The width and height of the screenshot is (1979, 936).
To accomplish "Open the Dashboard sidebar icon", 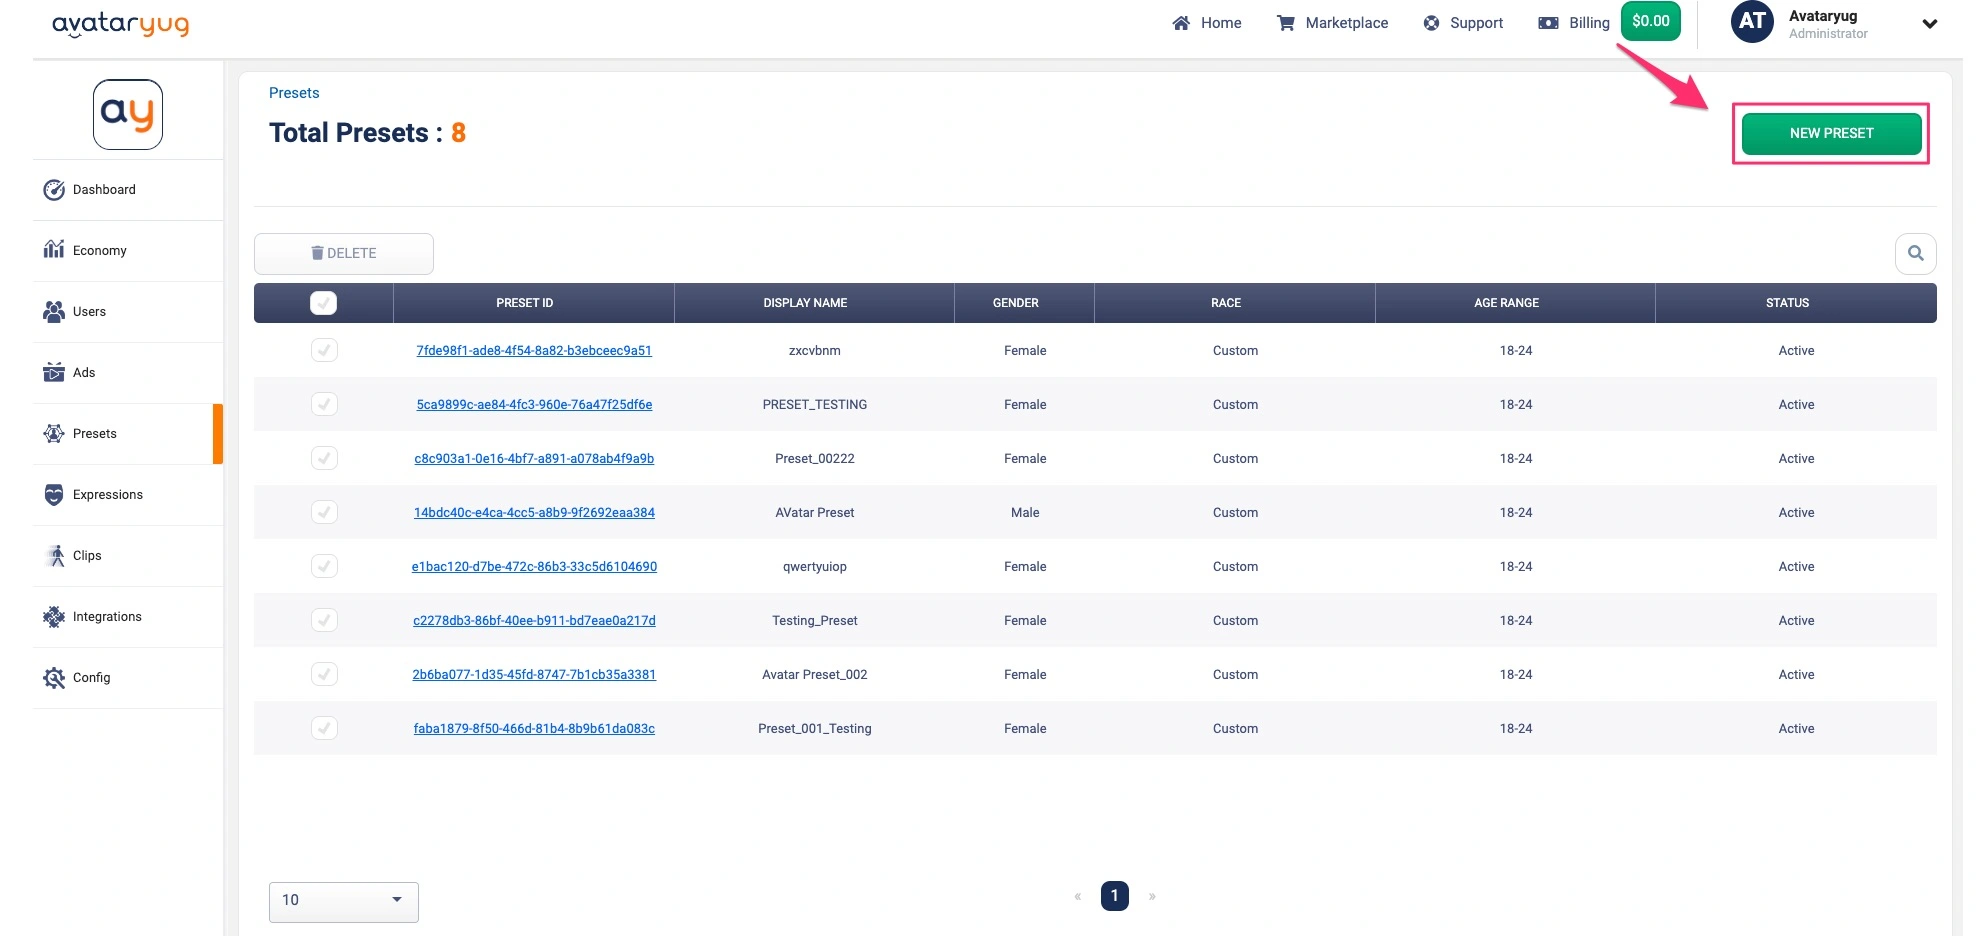I will [54, 189].
